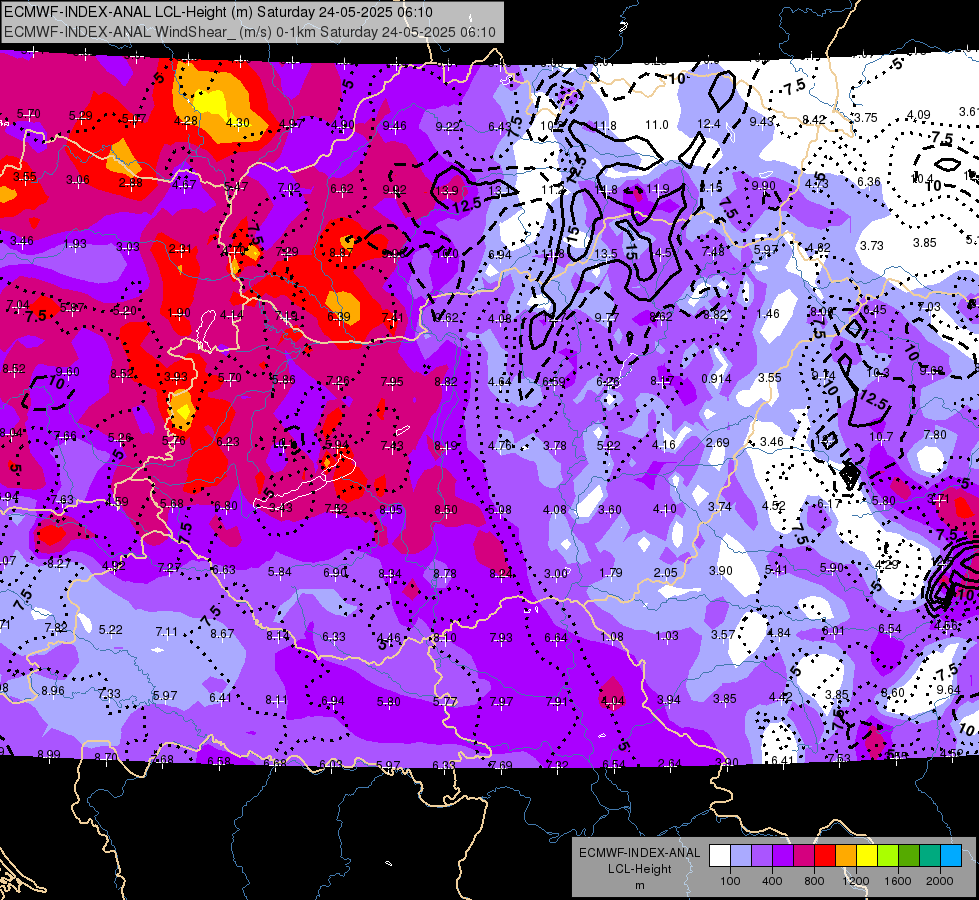
Task: Click the wind shear value 2.05
Action: point(666,573)
